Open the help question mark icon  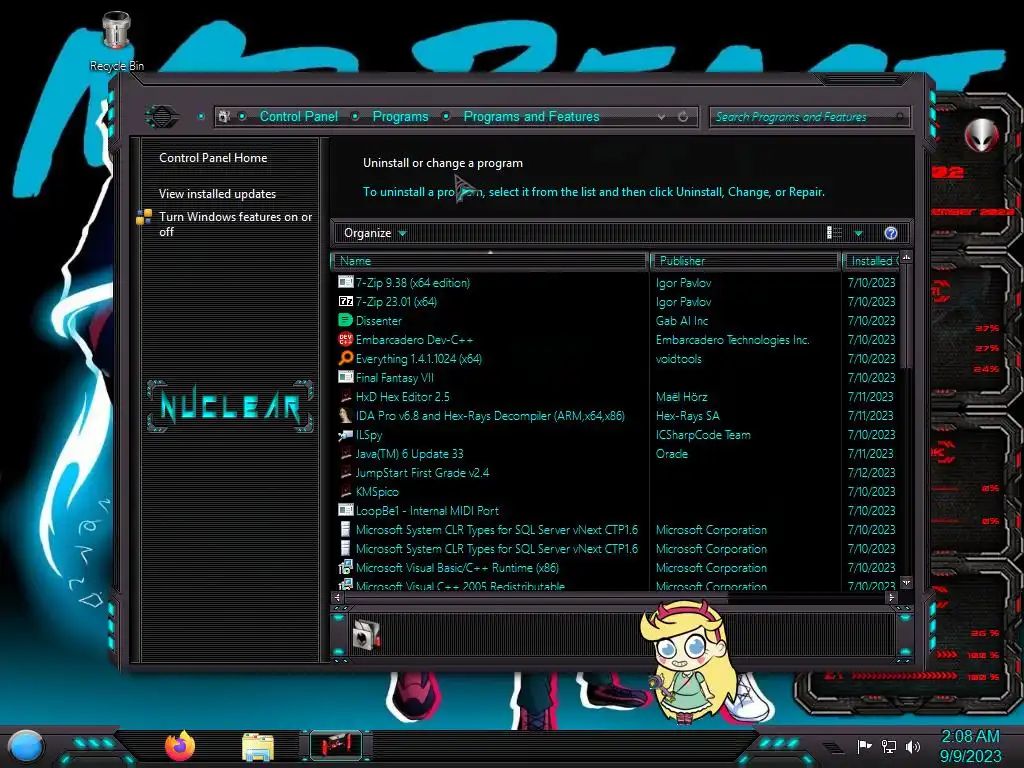coord(891,233)
